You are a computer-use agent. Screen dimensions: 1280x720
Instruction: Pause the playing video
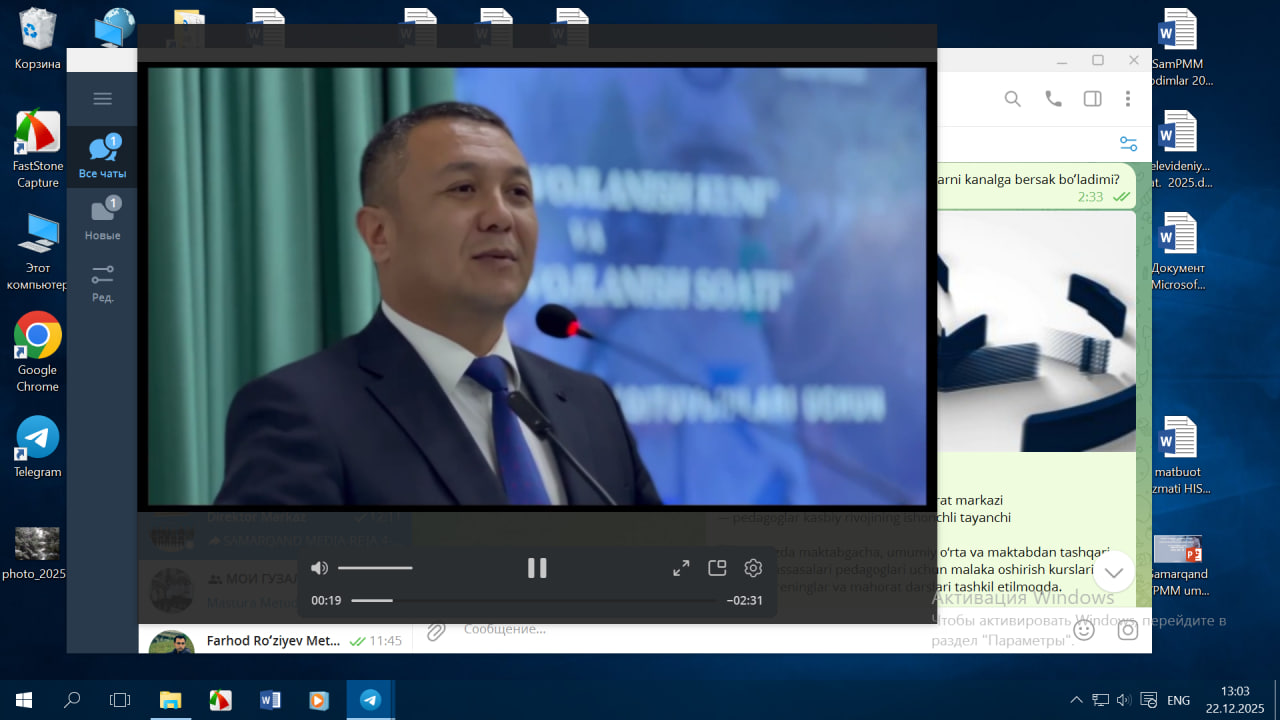click(537, 568)
